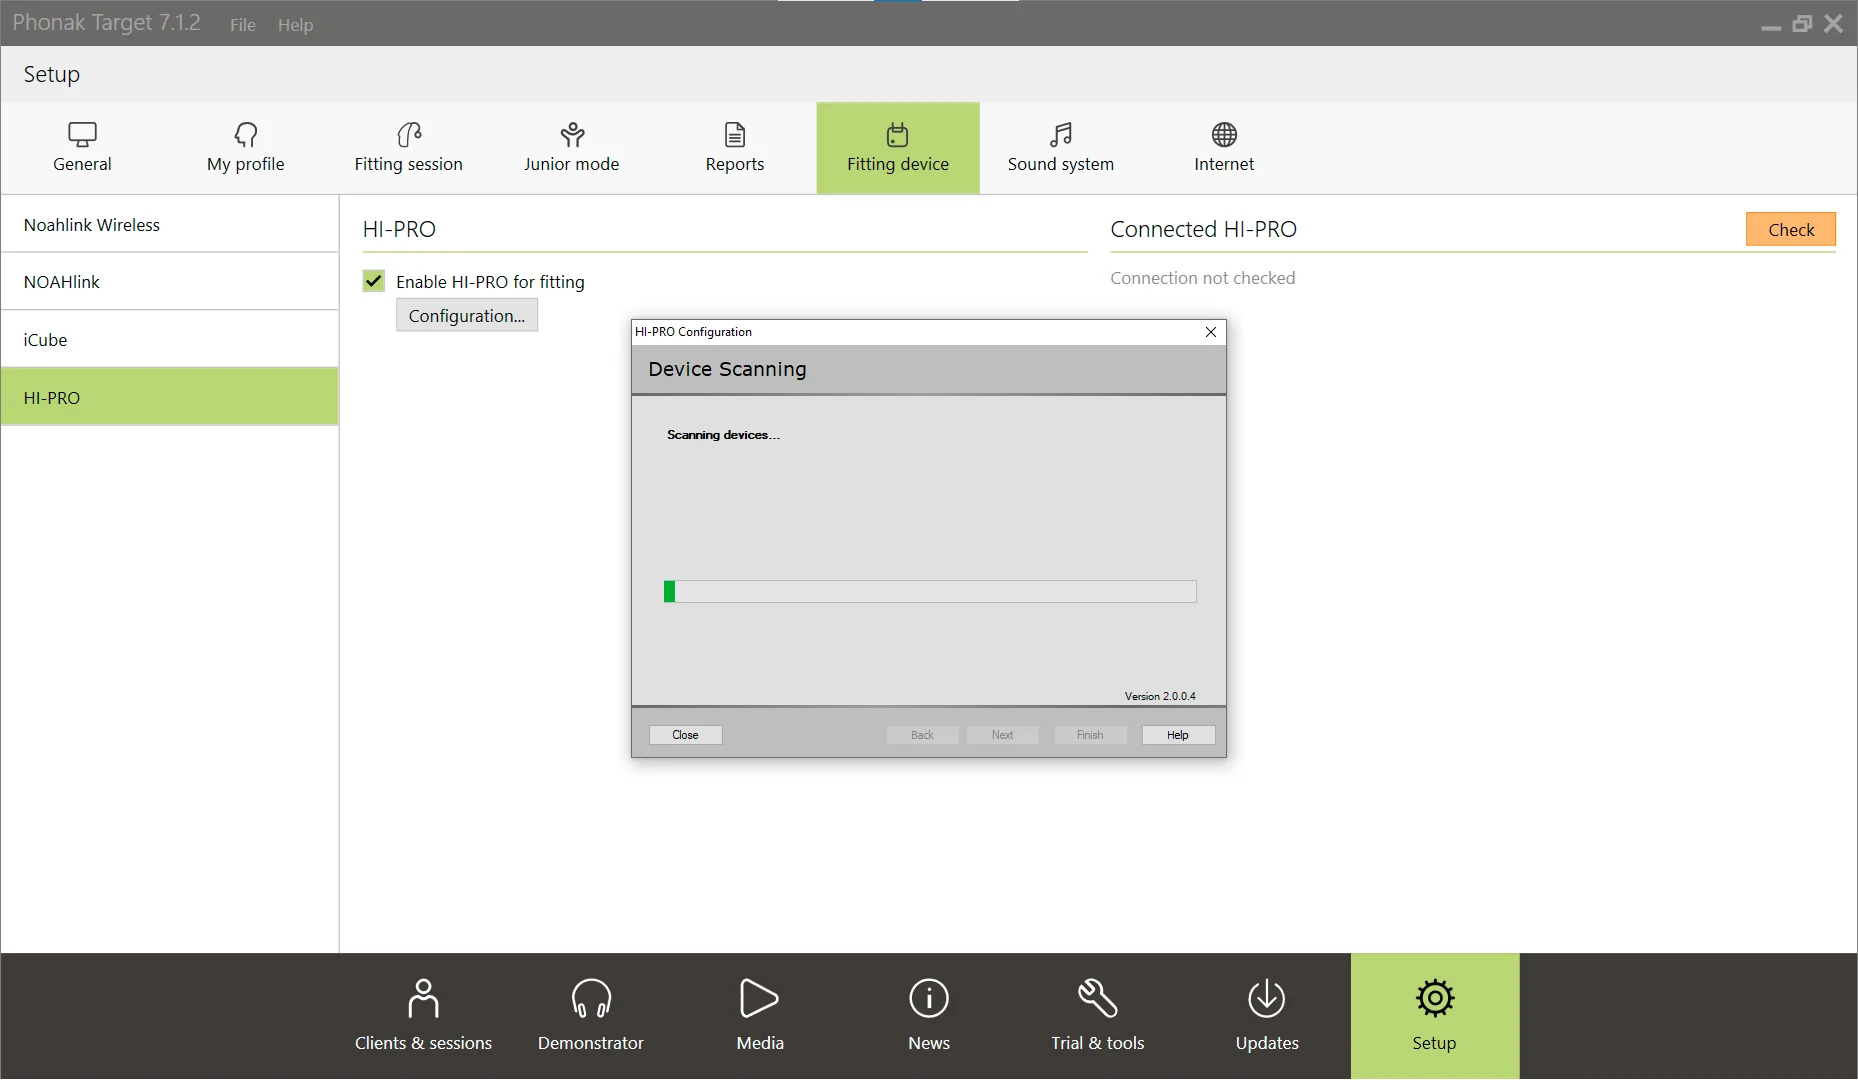
Task: Open Trial & tools section
Action: (x=1098, y=1016)
